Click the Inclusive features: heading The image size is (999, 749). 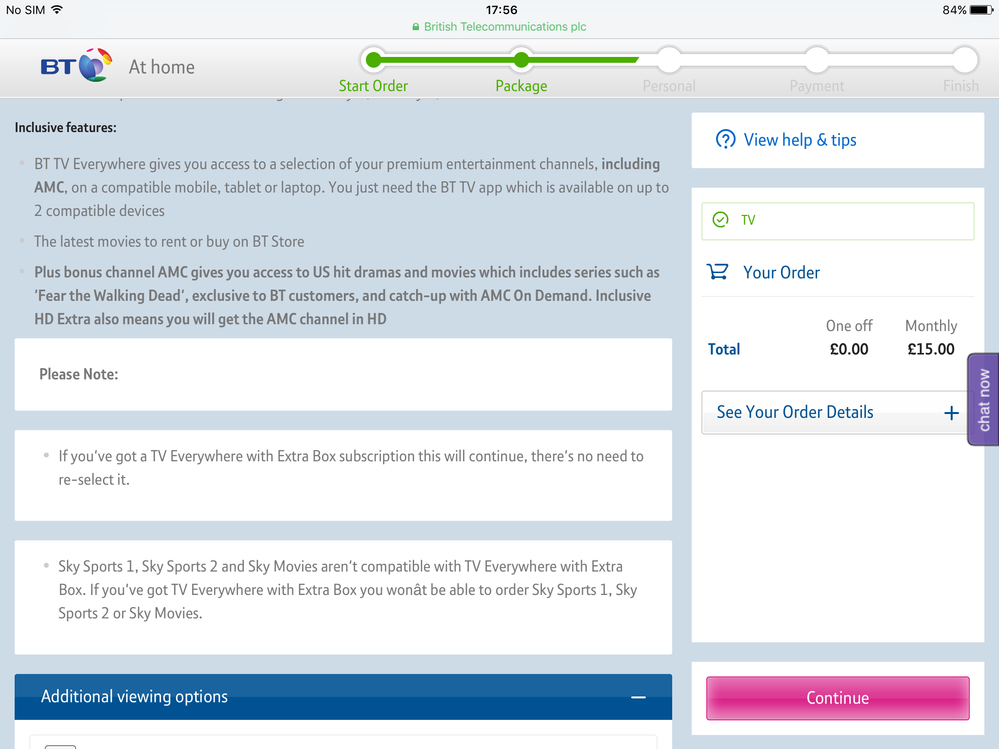pos(66,127)
